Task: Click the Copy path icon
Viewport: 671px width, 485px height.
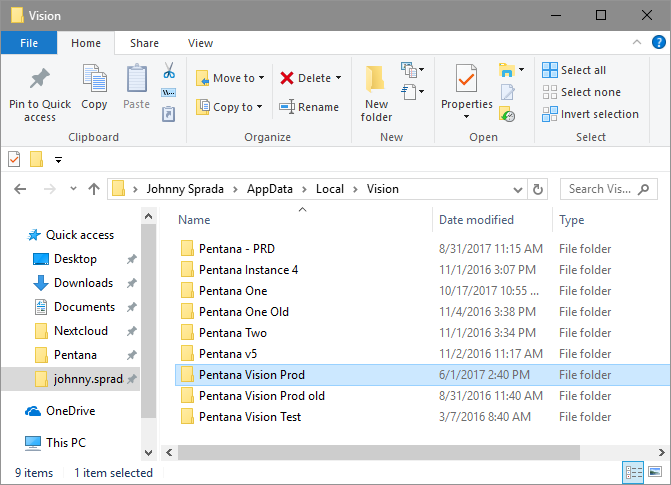Action: tap(169, 92)
